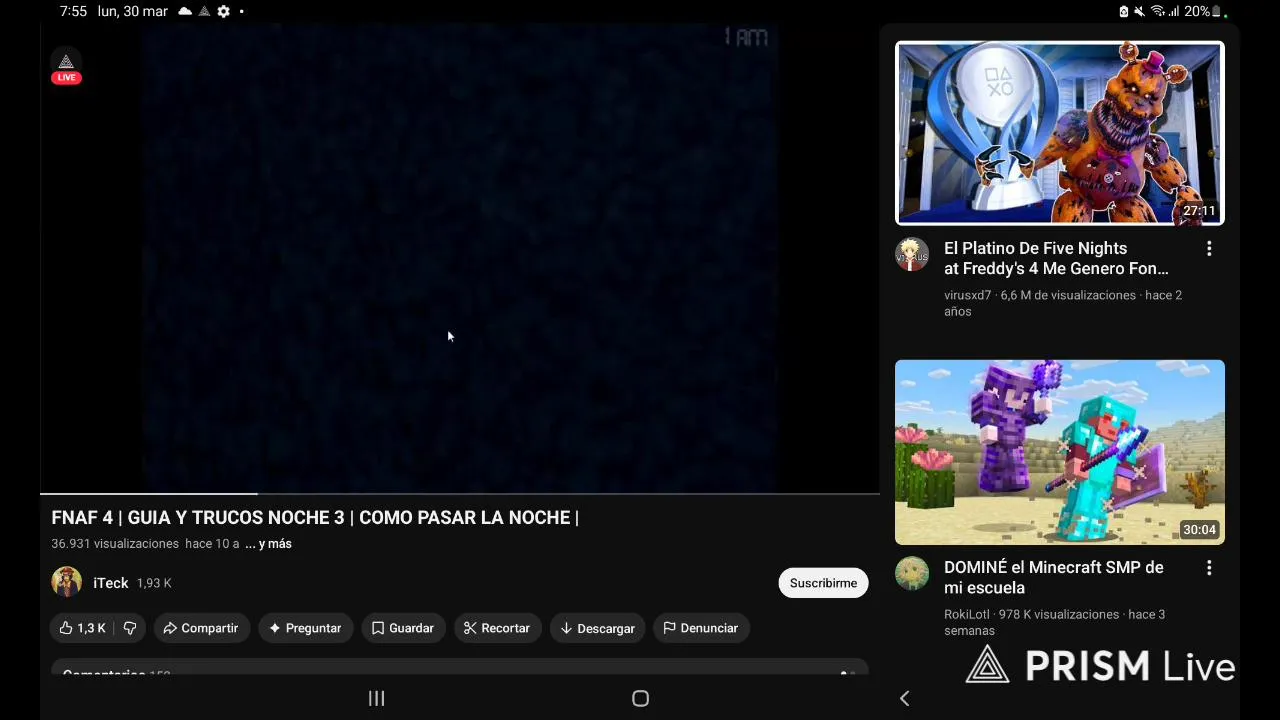The image size is (1280, 720).
Task: Open the Recortar clip tool
Action: click(x=497, y=628)
